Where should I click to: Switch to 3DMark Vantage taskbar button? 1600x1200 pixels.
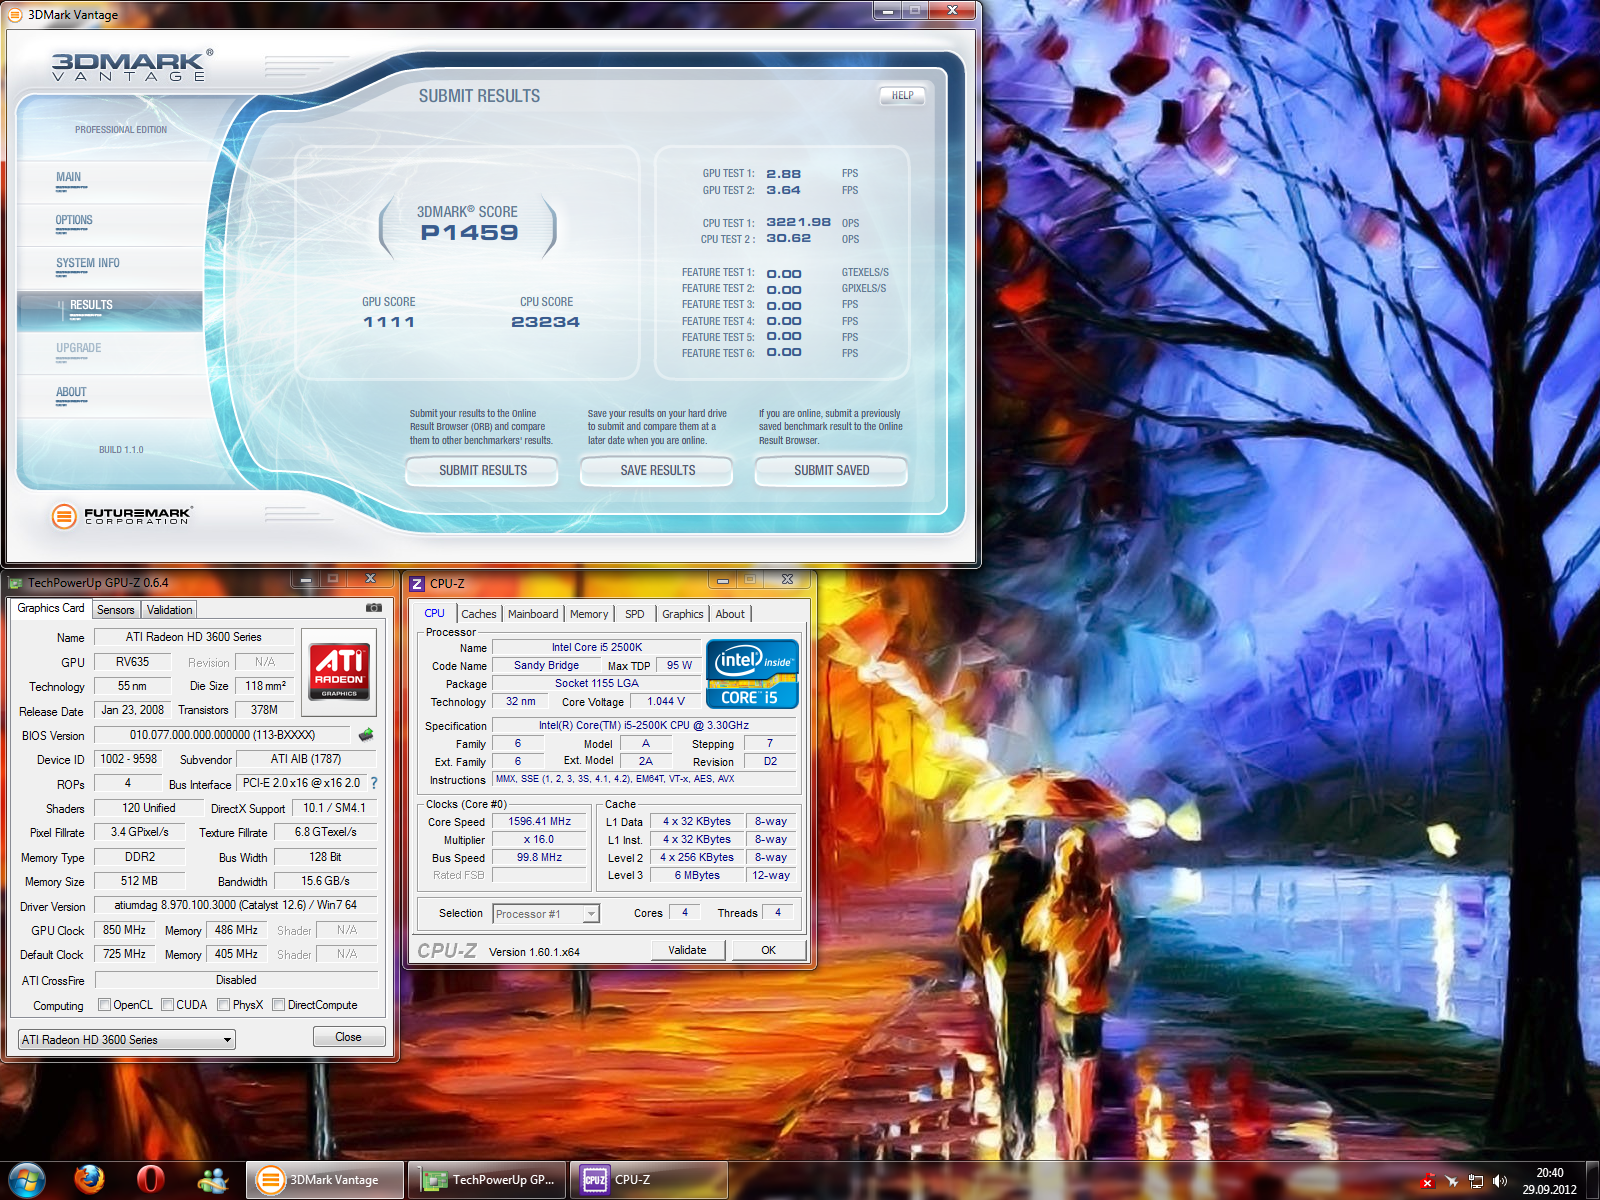pos(325,1180)
